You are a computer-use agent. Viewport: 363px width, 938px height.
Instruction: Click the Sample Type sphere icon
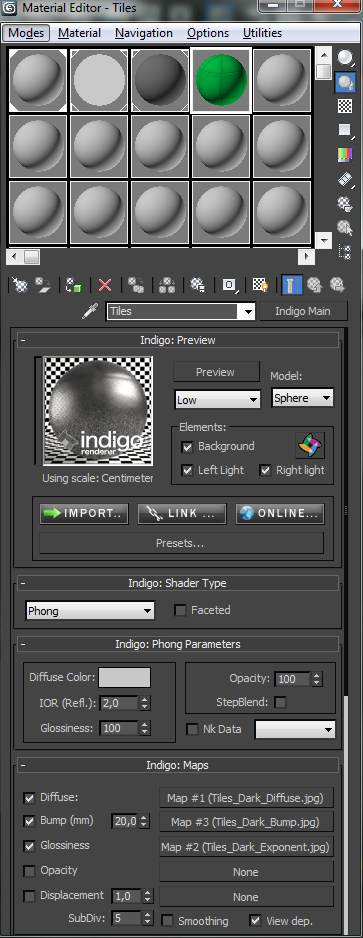point(345,57)
